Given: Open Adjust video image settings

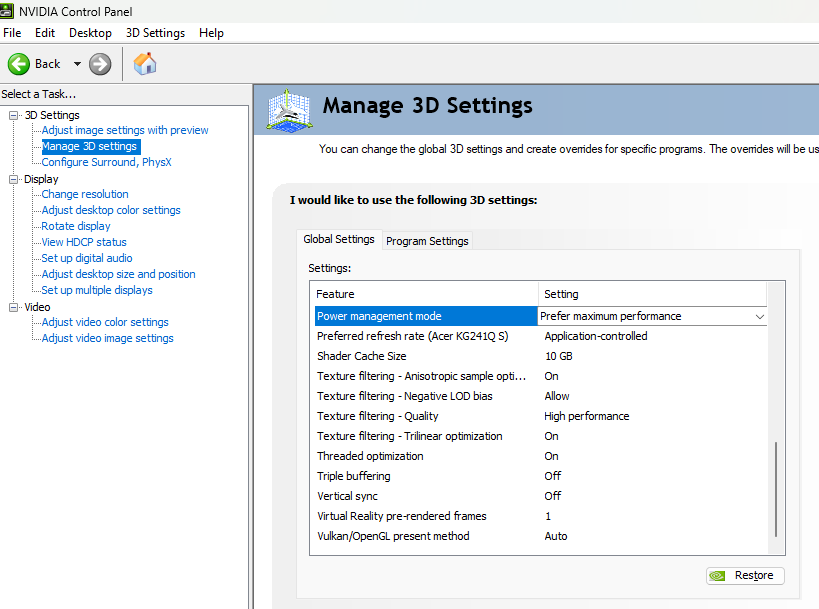Looking at the screenshot, I should coord(108,338).
